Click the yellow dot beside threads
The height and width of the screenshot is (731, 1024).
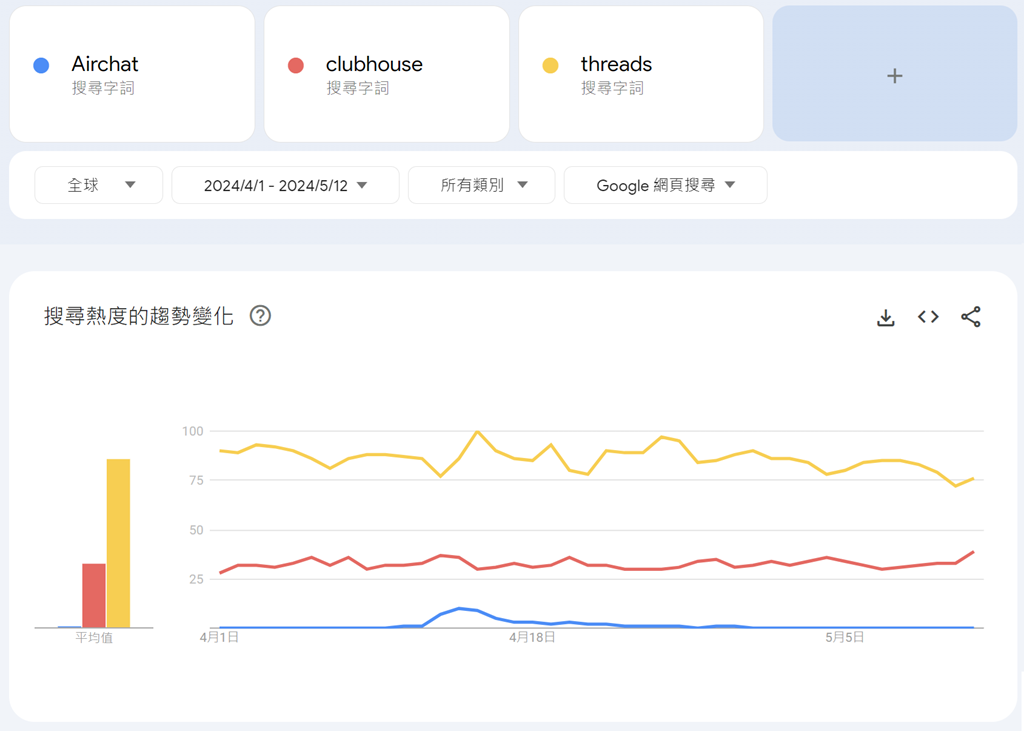pyautogui.click(x=550, y=65)
